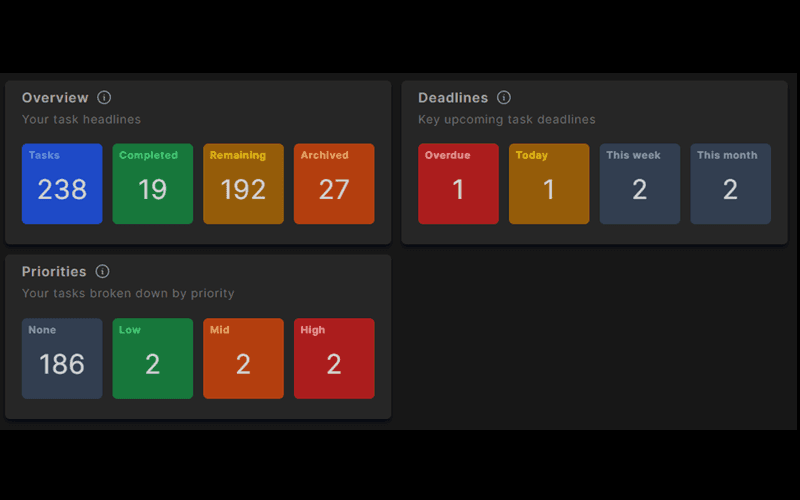The width and height of the screenshot is (800, 500).
Task: Select the Overdue deadline tile
Action: click(x=458, y=184)
